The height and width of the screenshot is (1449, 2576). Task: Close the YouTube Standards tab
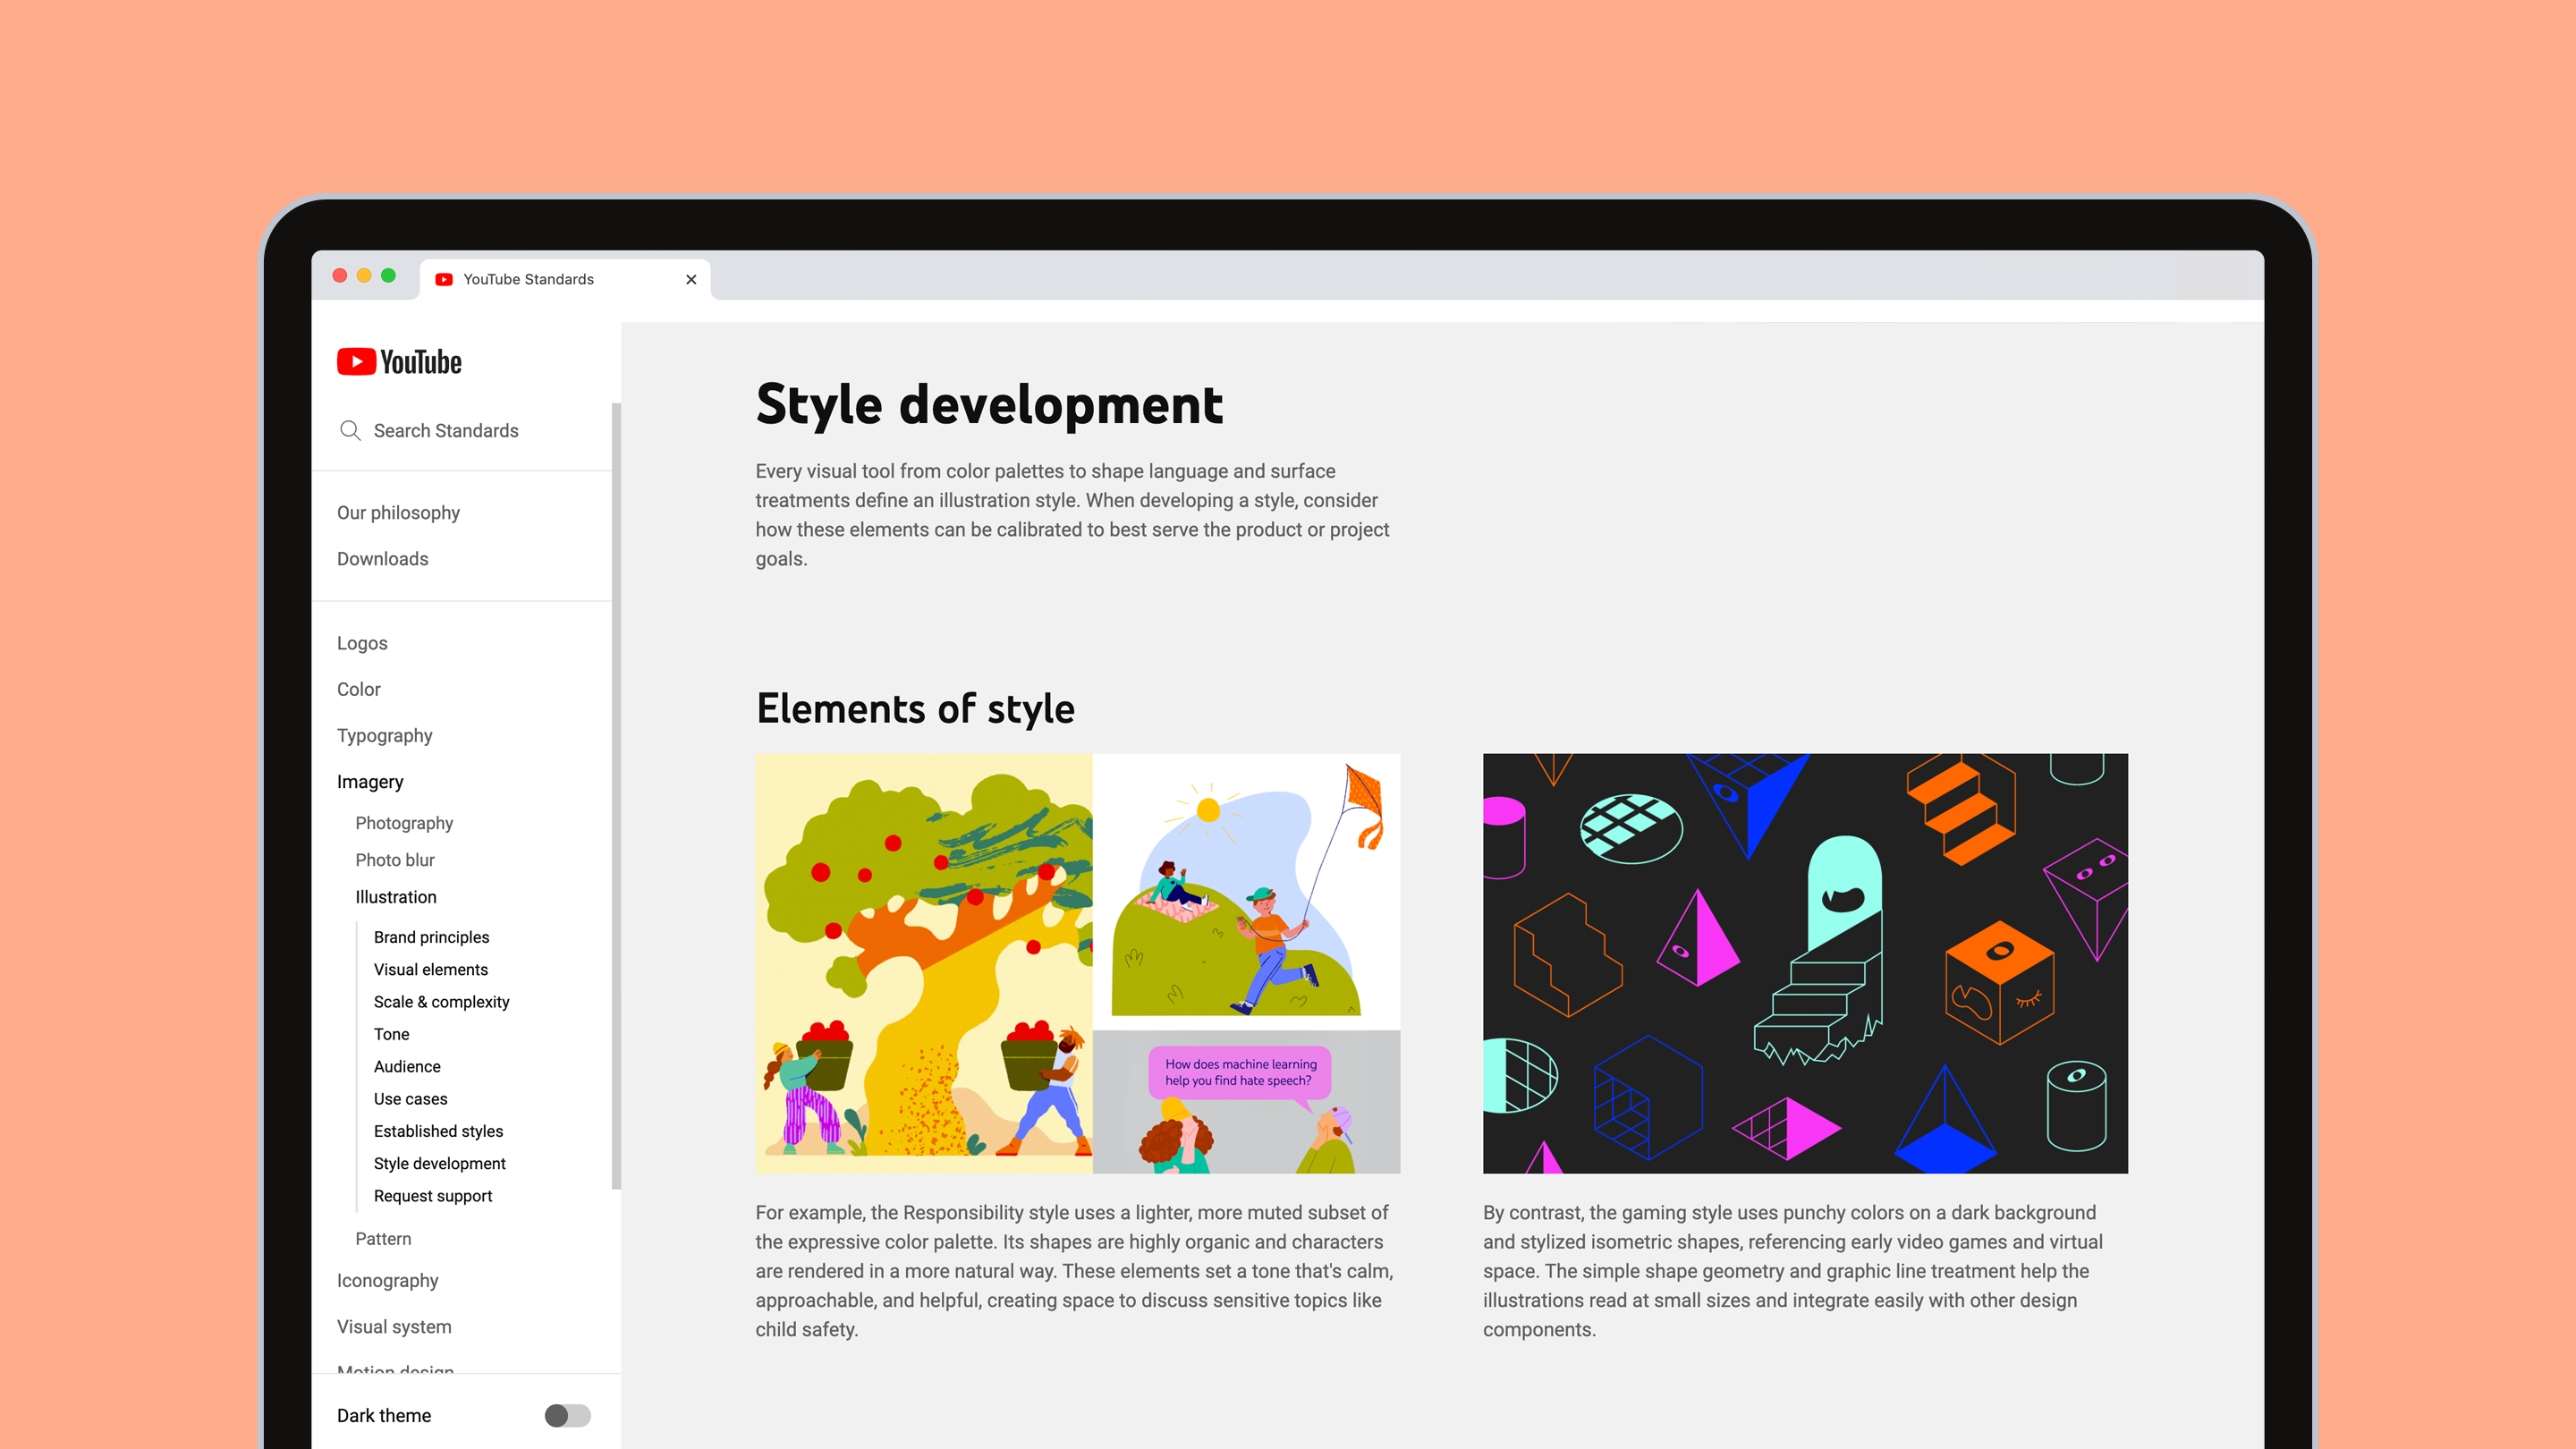click(691, 280)
